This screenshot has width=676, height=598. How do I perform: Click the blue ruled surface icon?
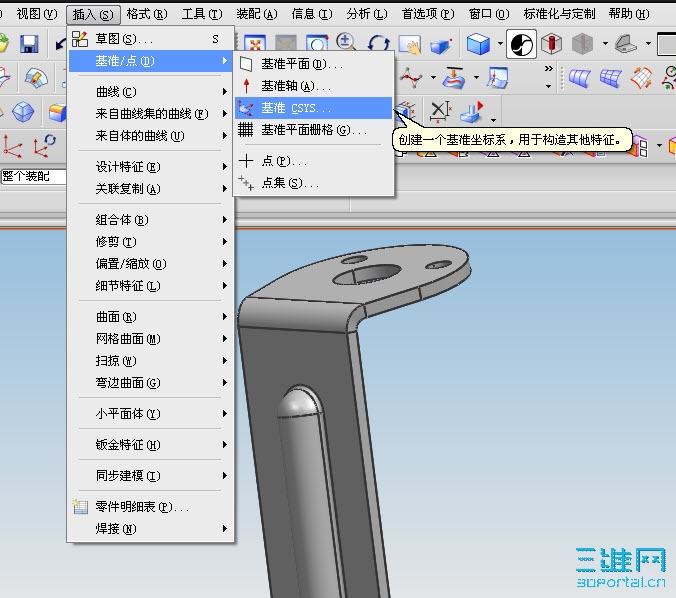[x=579, y=78]
